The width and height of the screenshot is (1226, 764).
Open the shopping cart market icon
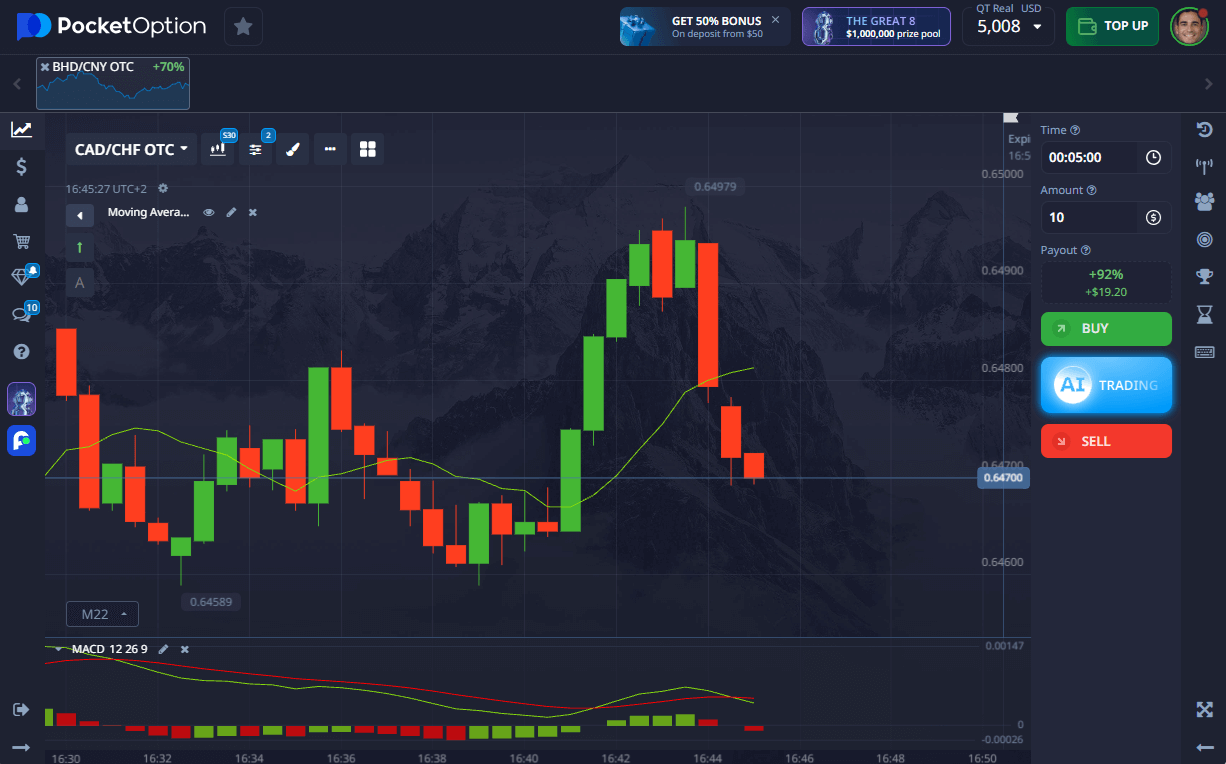point(21,241)
